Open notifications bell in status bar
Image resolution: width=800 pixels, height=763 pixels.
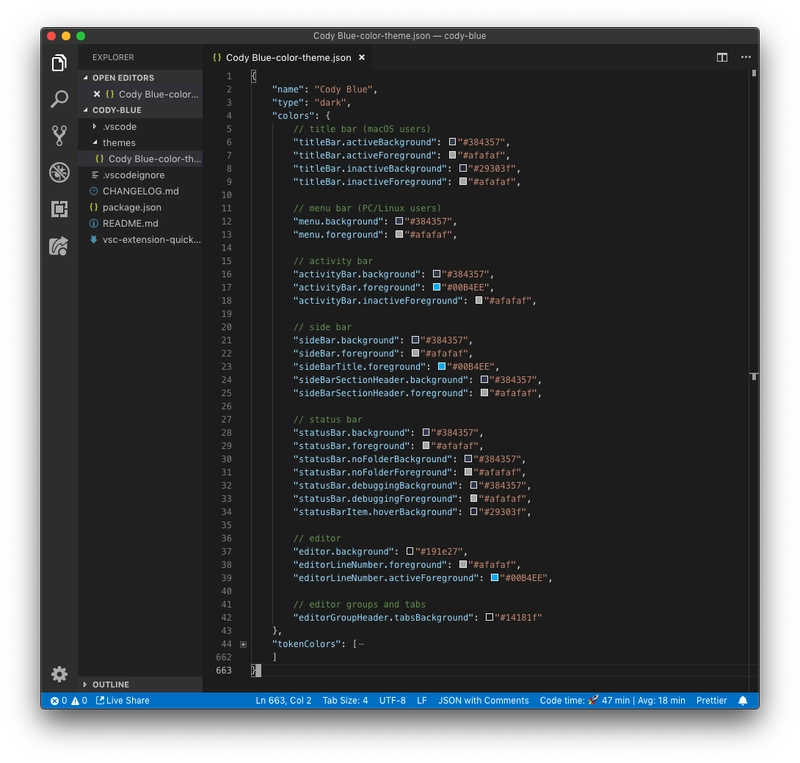[x=743, y=701]
